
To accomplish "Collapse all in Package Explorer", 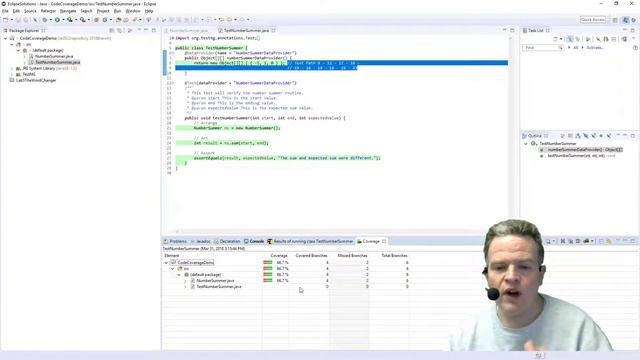I will point(111,31).
